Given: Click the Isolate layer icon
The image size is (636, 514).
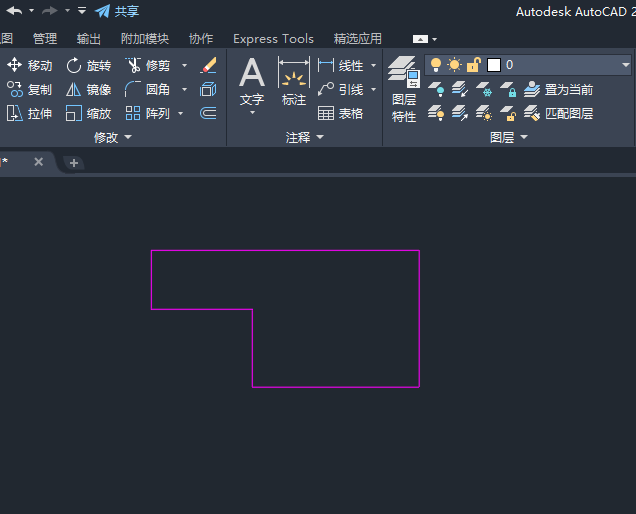Looking at the screenshot, I should tap(460, 89).
